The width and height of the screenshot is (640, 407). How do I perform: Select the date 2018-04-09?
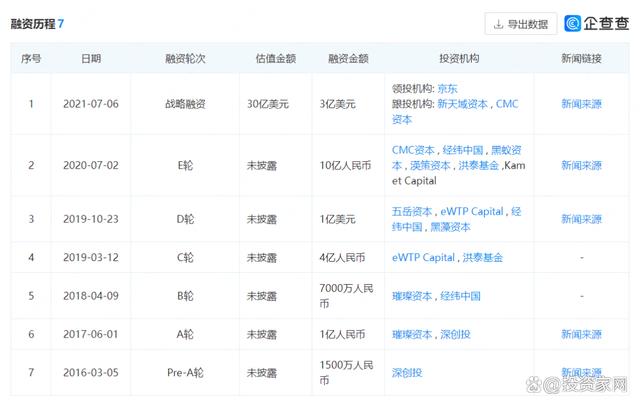91,296
